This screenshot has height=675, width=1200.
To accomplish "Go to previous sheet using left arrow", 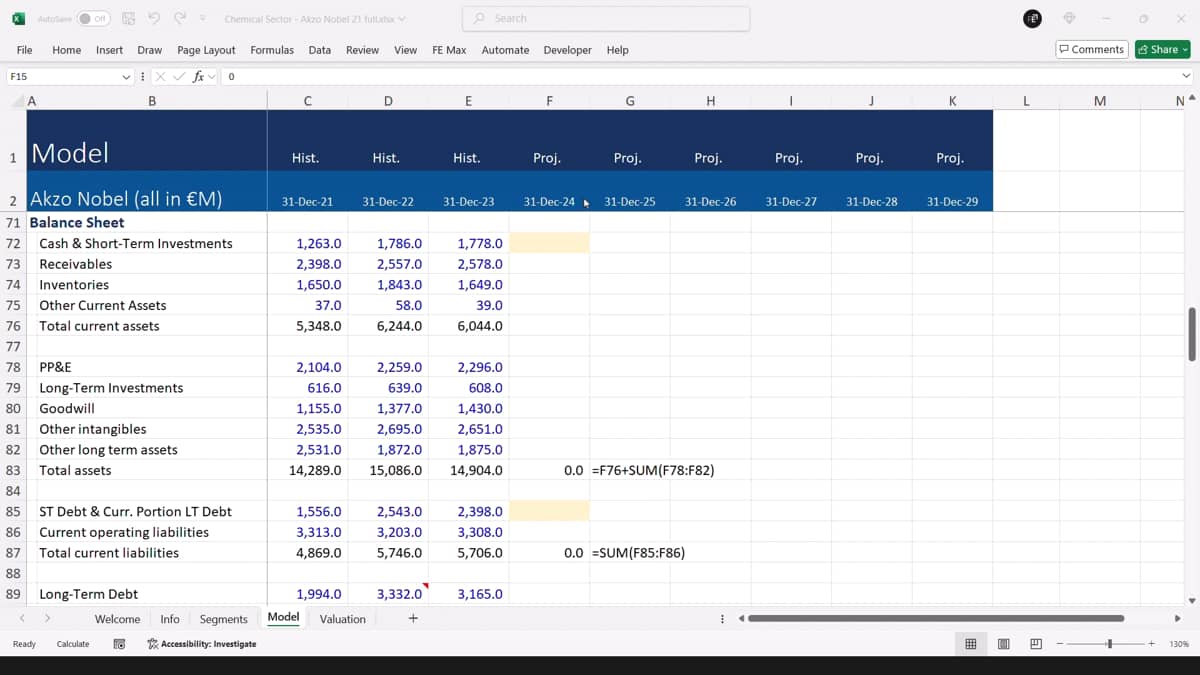I will pyautogui.click(x=21, y=619).
